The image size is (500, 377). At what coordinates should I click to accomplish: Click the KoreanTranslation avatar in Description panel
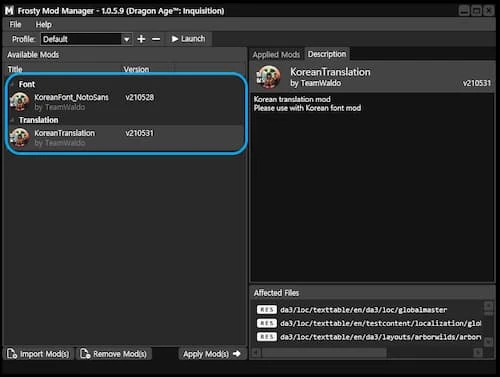point(269,77)
